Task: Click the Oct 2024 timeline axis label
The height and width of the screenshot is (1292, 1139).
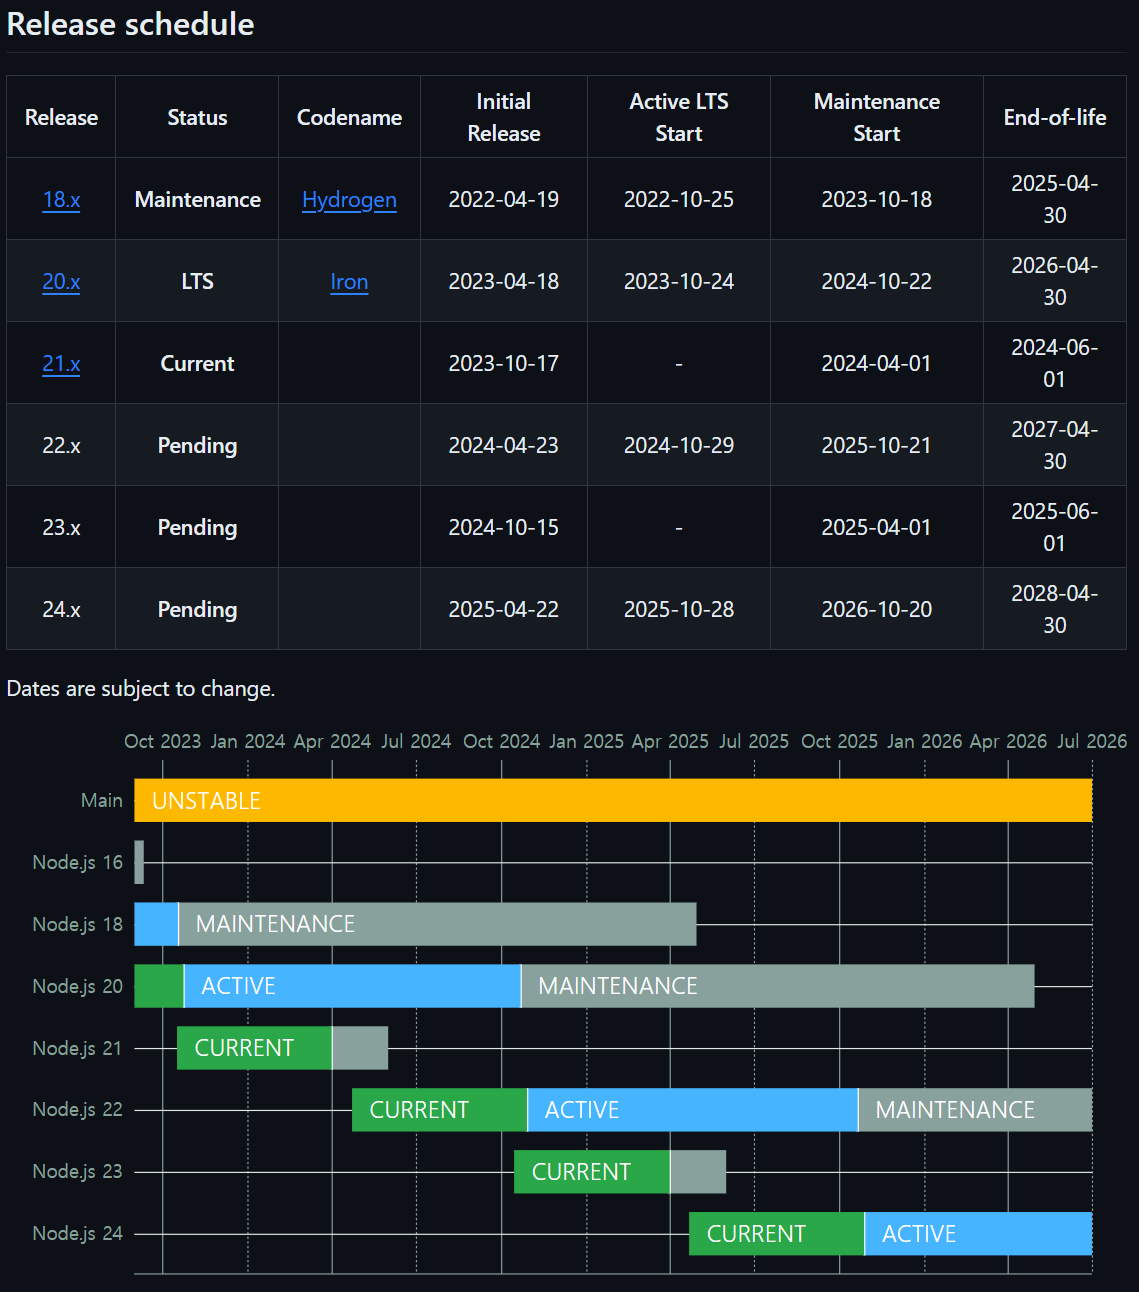Action: click(x=502, y=741)
